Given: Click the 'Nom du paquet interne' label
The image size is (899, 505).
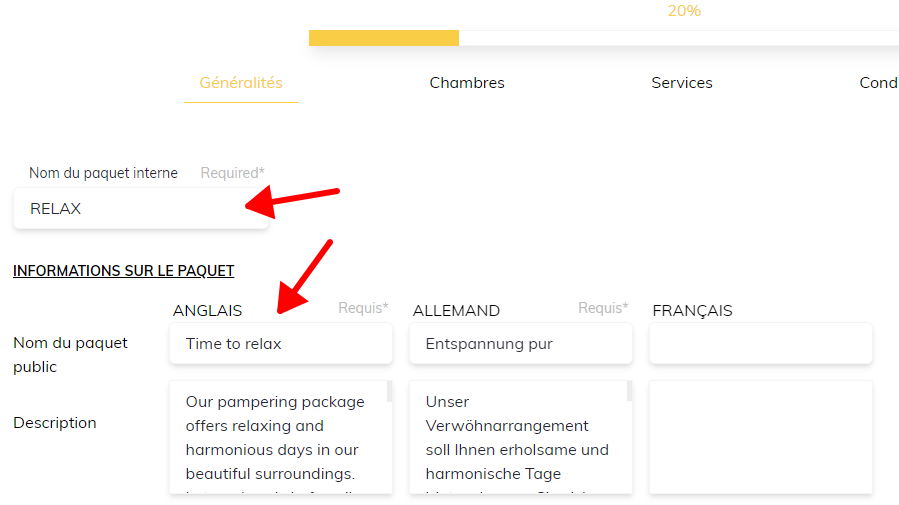Looking at the screenshot, I should click(x=103, y=173).
